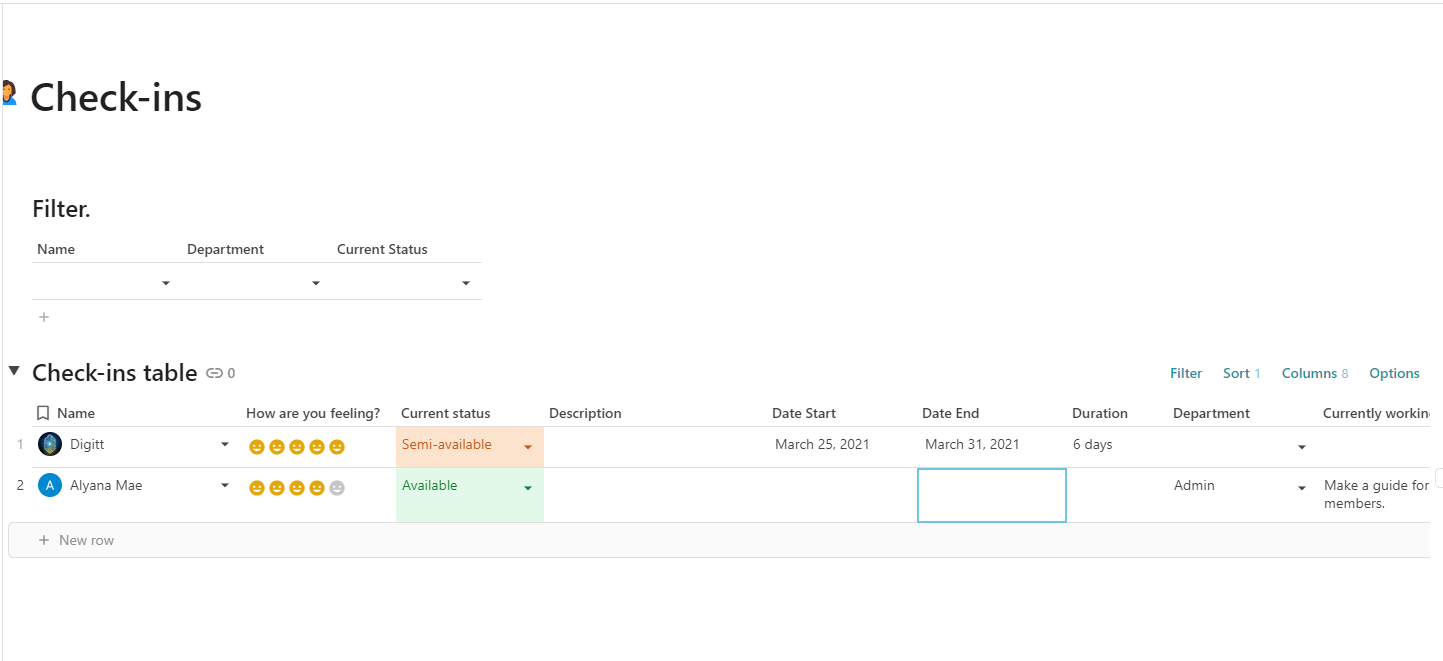
Task: Click the link icon next to Check-ins table
Action: pyautogui.click(x=214, y=373)
